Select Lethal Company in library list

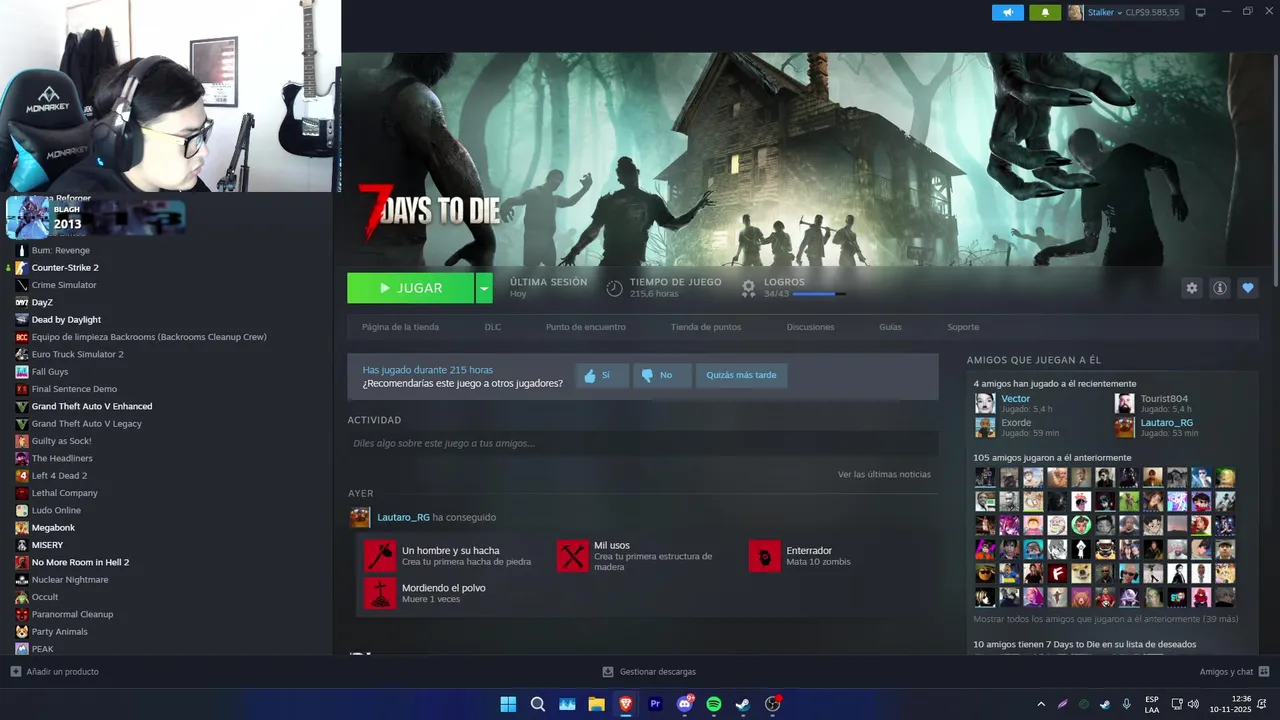tap(64, 493)
